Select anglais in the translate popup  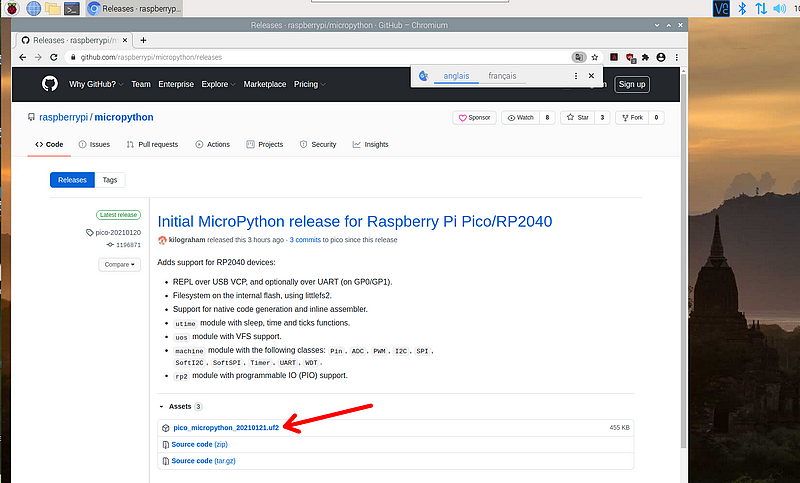coord(456,75)
